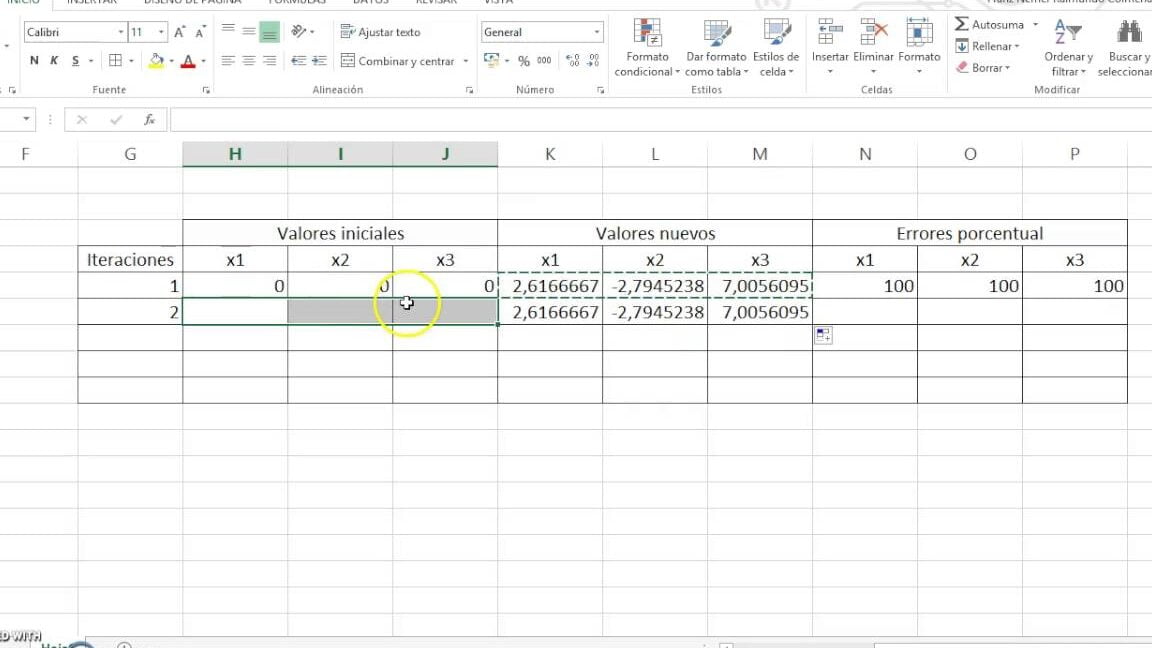Click the increase font size icon

click(x=180, y=32)
